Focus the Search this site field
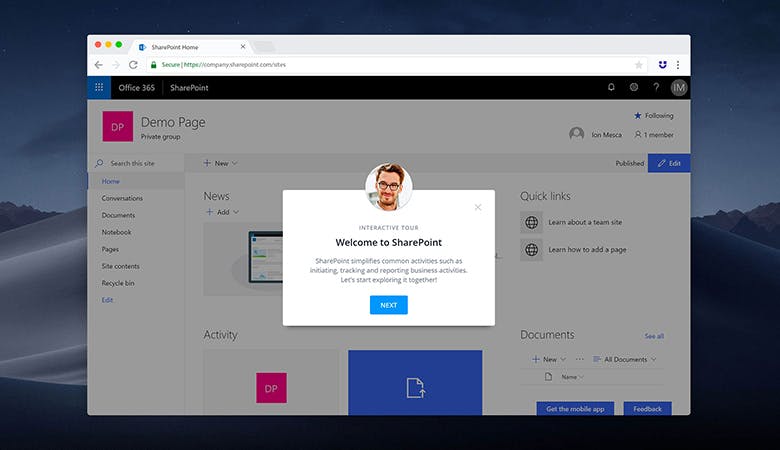 click(136, 163)
